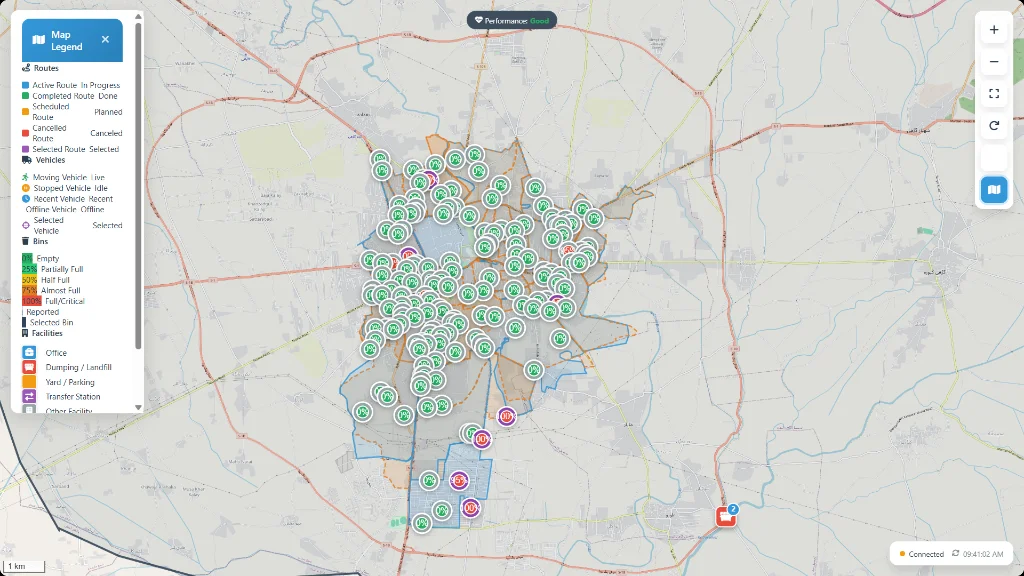1024x576 pixels.
Task: Click the Transfer Station icon
Action: [x=29, y=396]
